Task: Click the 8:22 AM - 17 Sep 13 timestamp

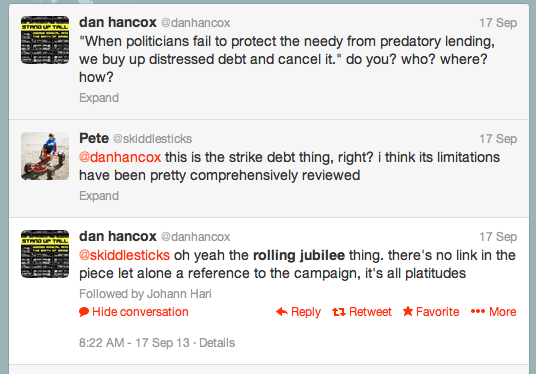Action: coord(134,343)
